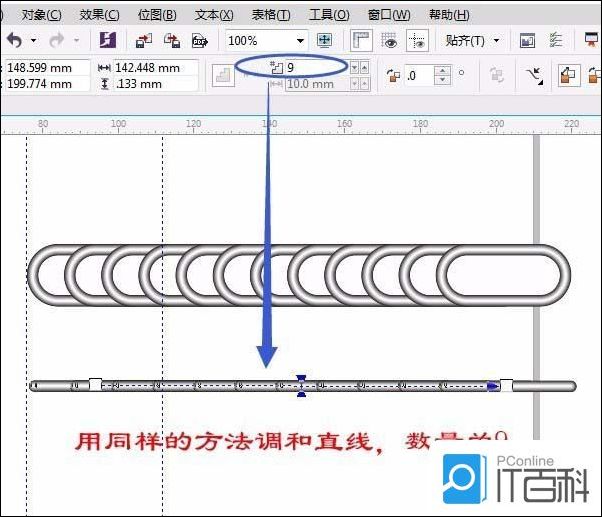Open the undo history dropdown arrow

34,40
